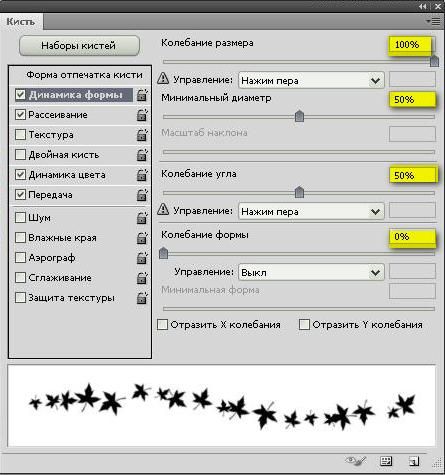Open size jitter Управление dropdown
445x475 pixels.
[311, 80]
